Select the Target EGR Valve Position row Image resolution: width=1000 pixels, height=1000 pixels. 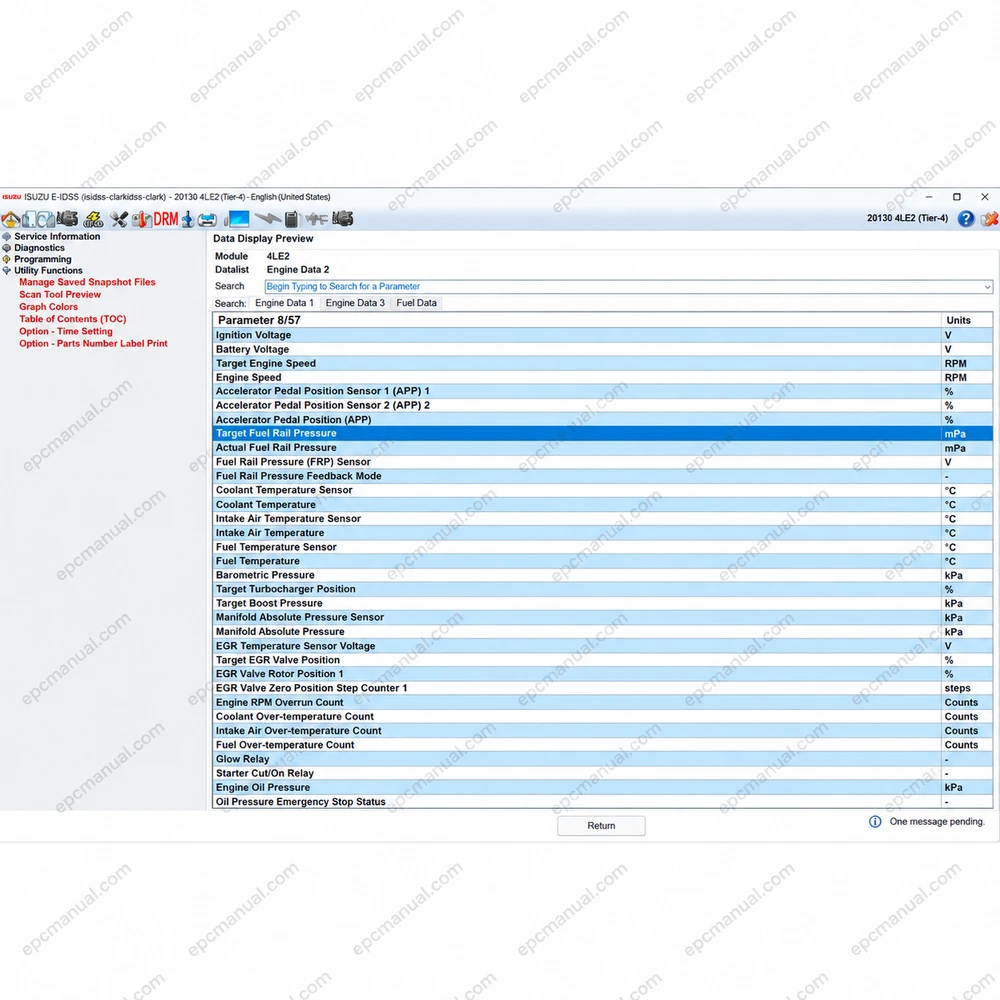coord(602,659)
